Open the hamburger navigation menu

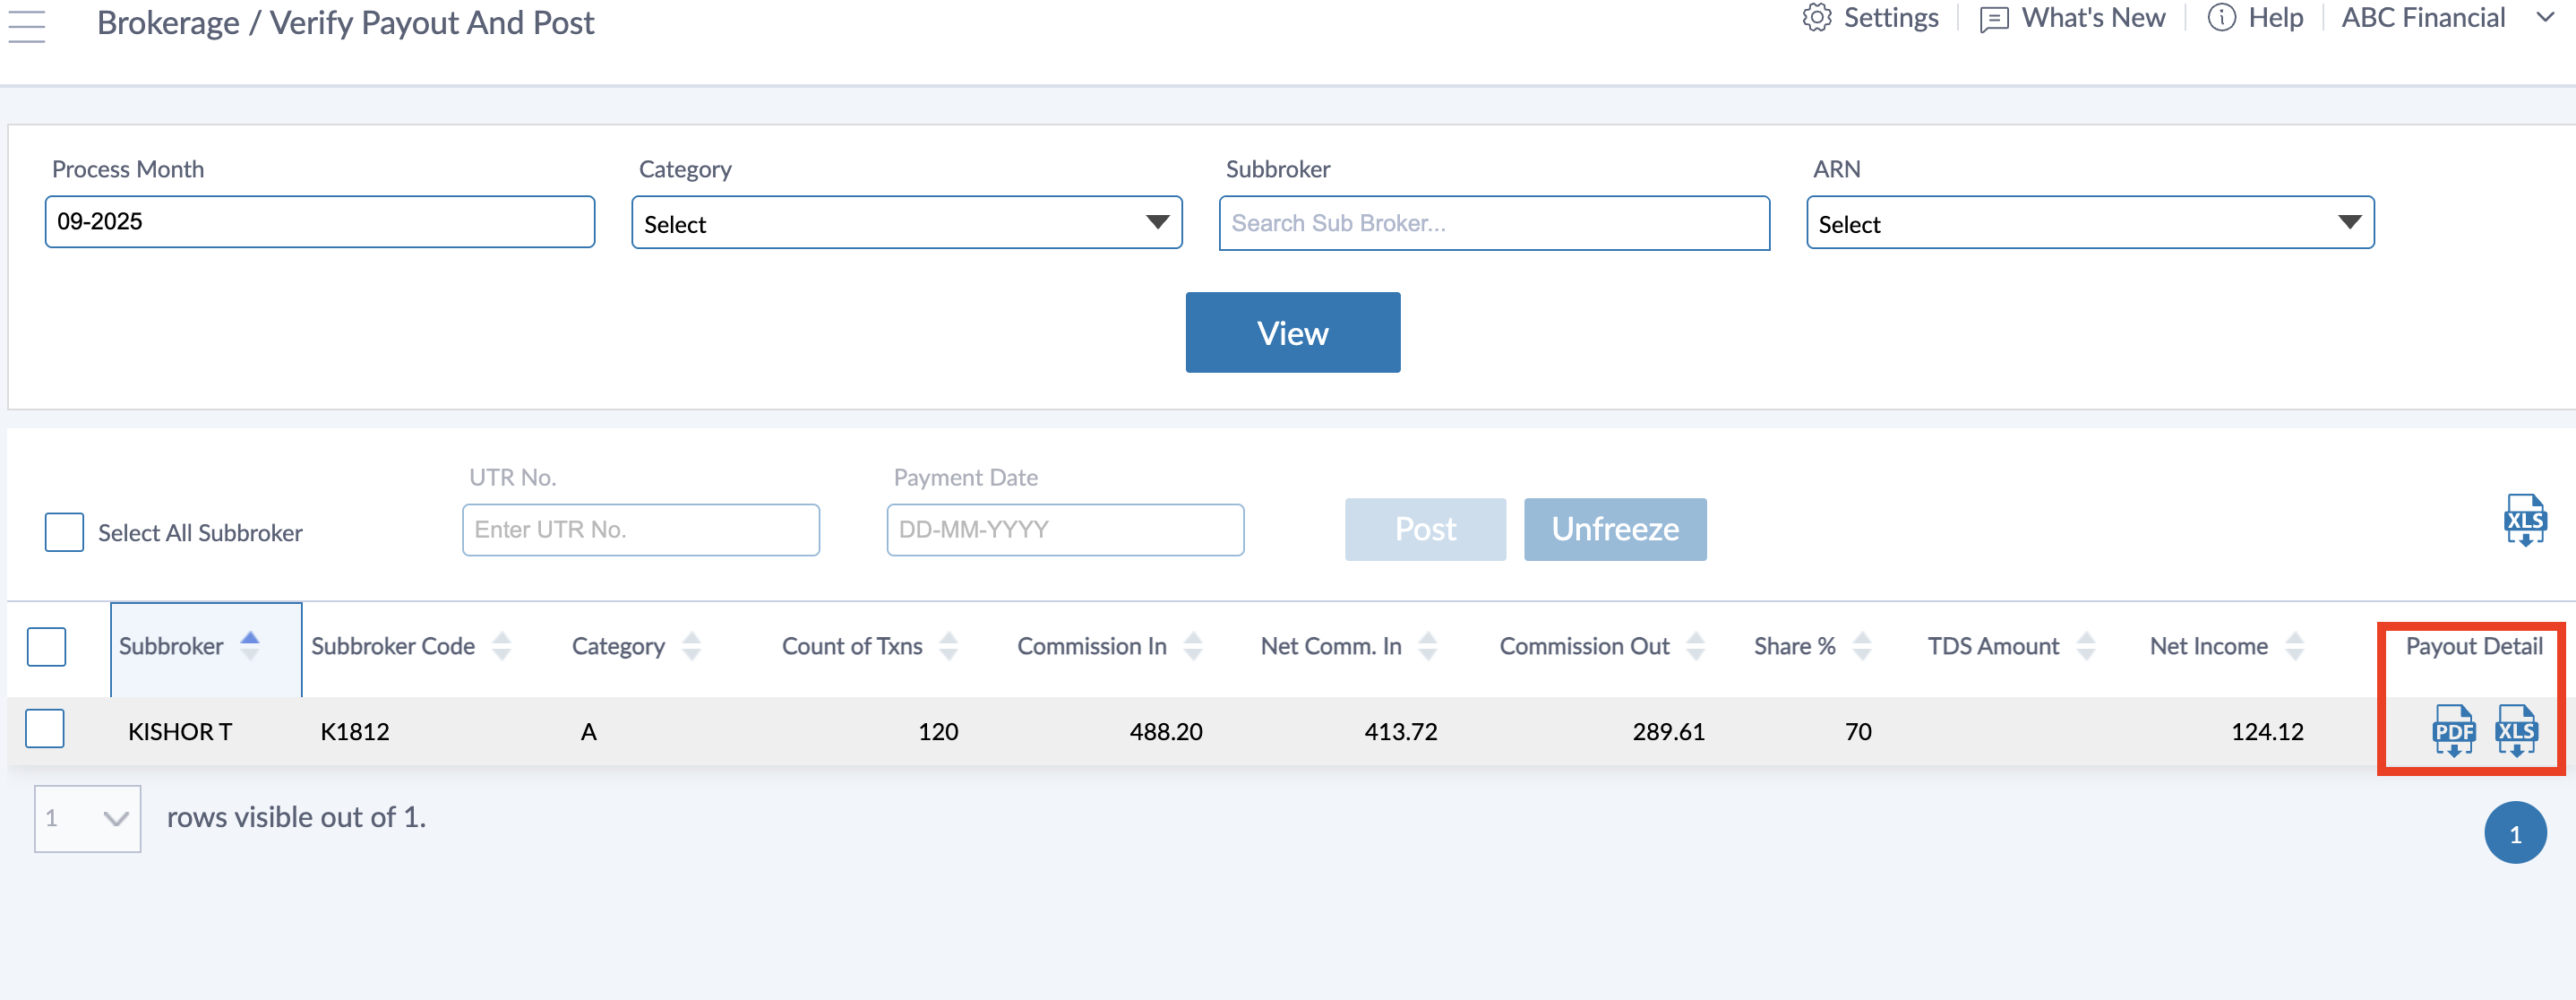click(27, 26)
